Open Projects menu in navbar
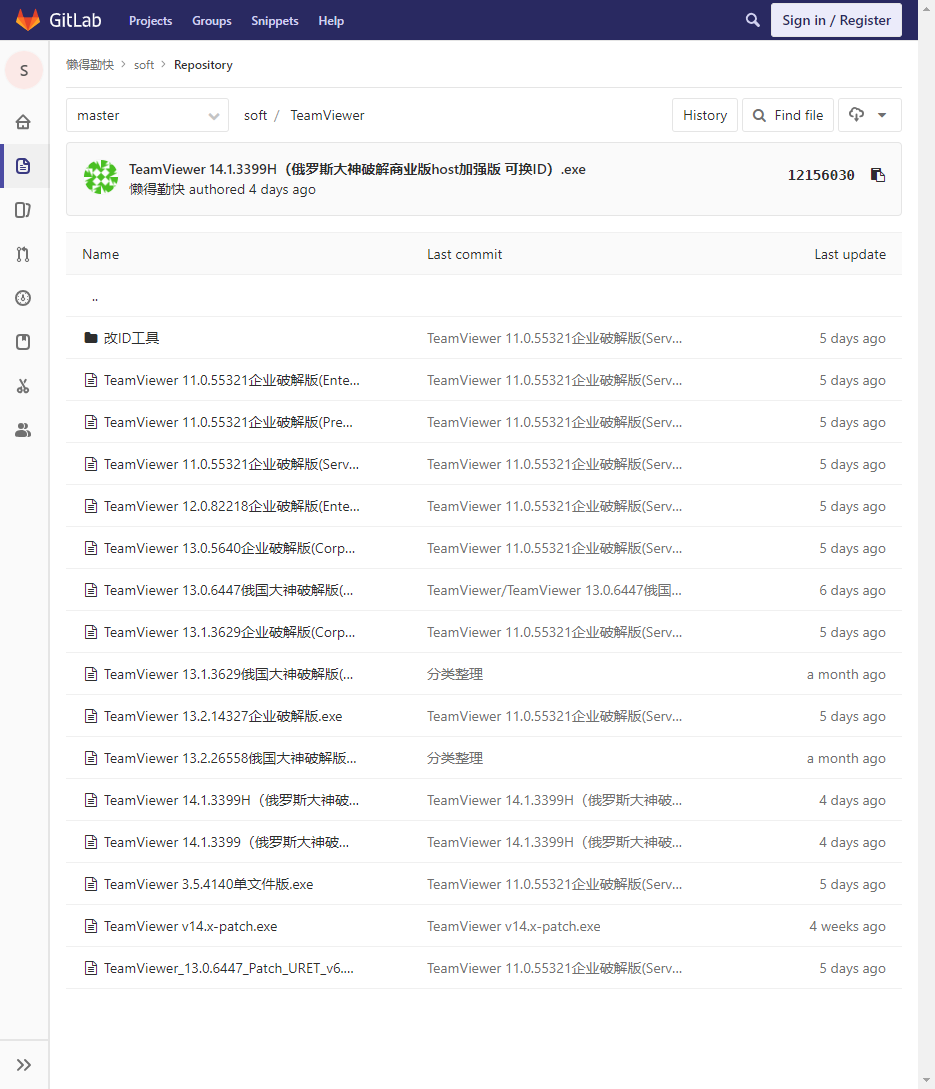This screenshot has height=1089, width=935. tap(150, 21)
